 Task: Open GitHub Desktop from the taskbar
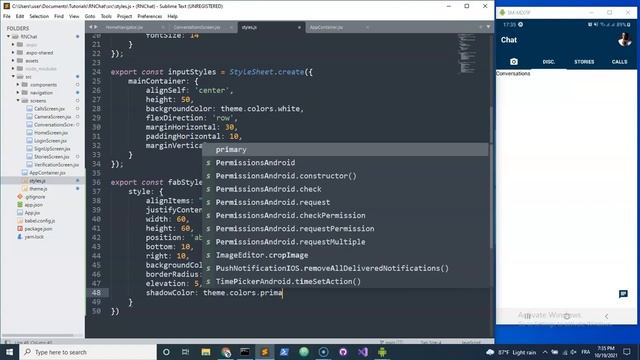[343, 352]
